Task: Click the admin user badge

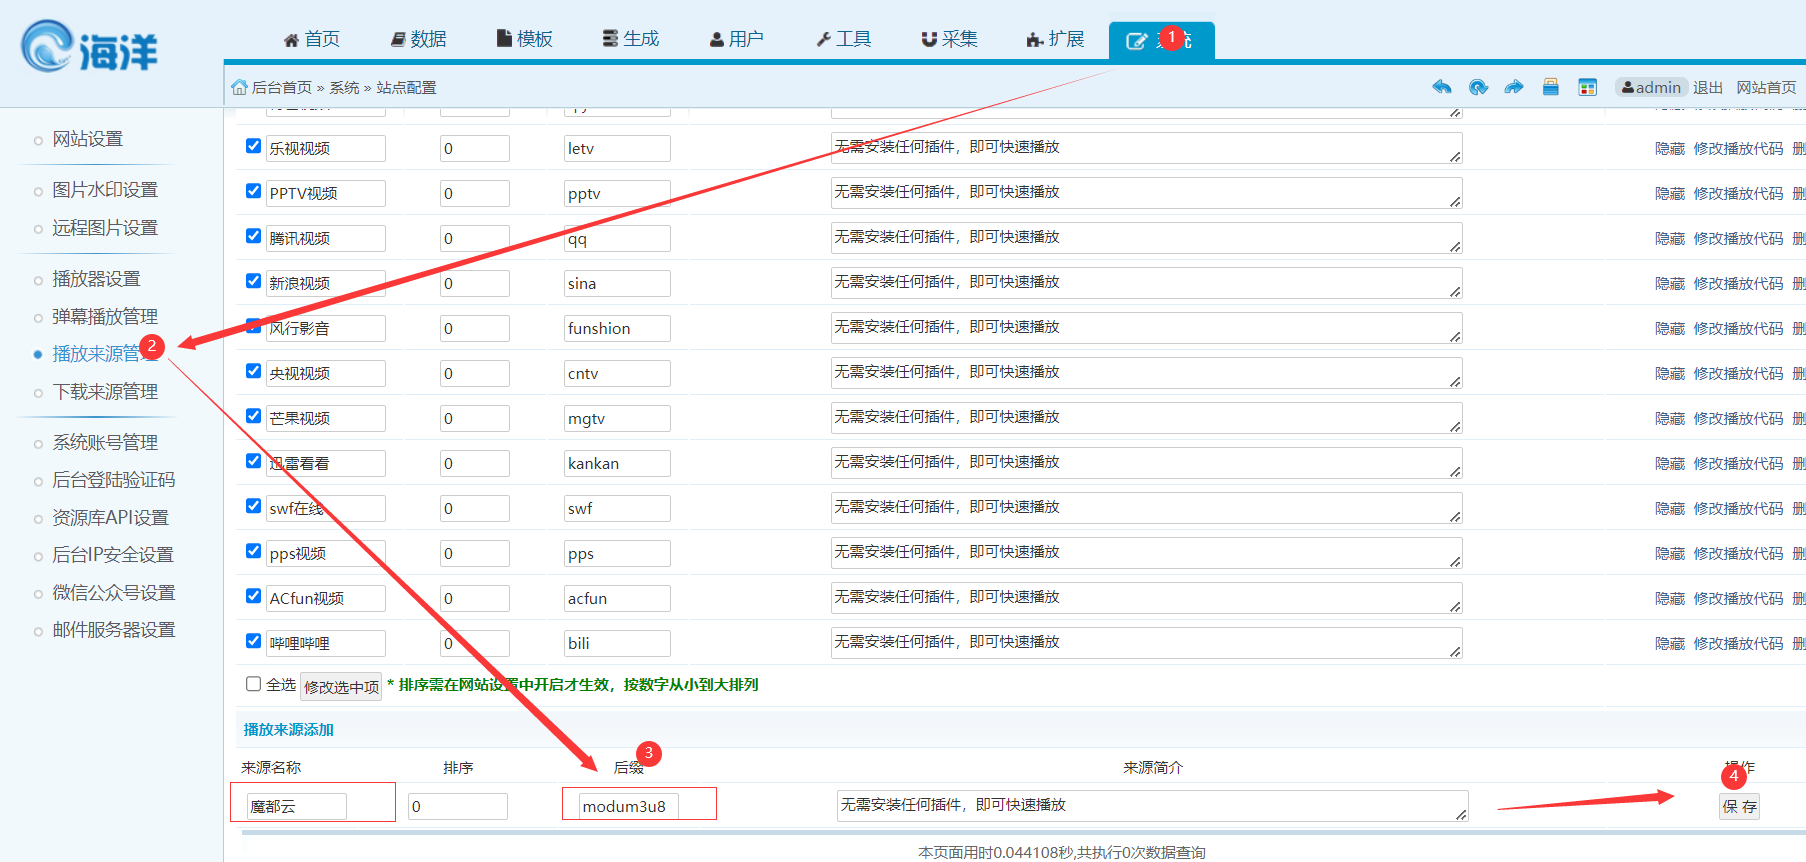Action: (x=1651, y=87)
